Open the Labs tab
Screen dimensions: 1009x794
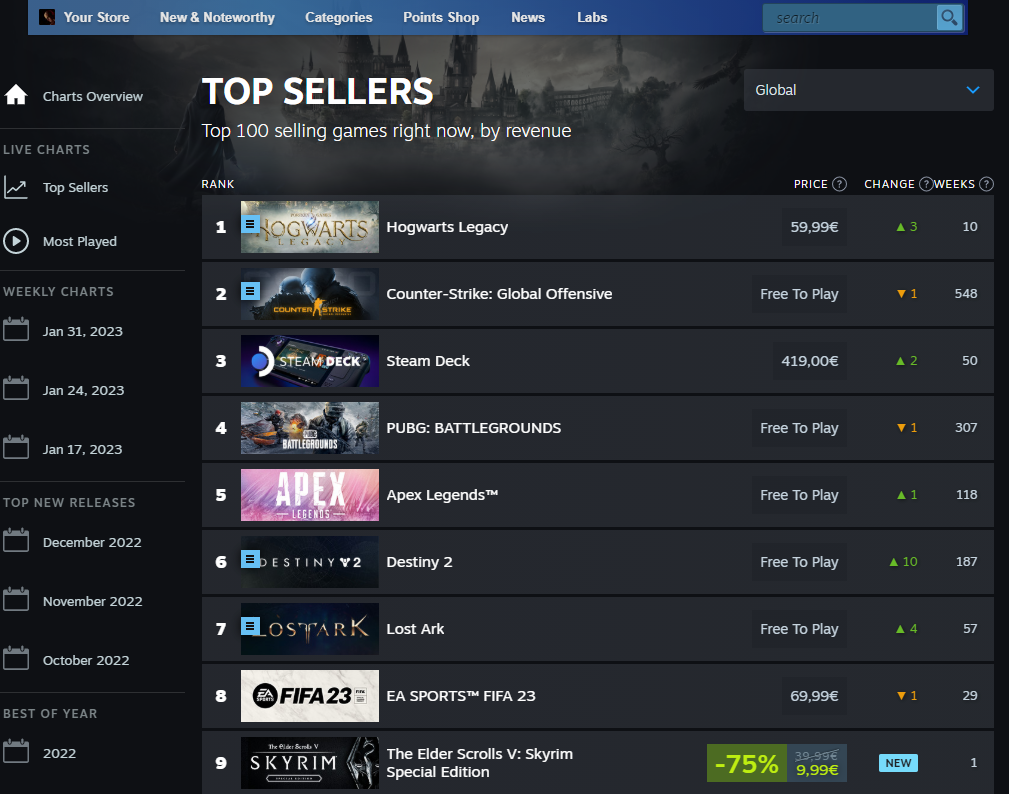tap(592, 17)
